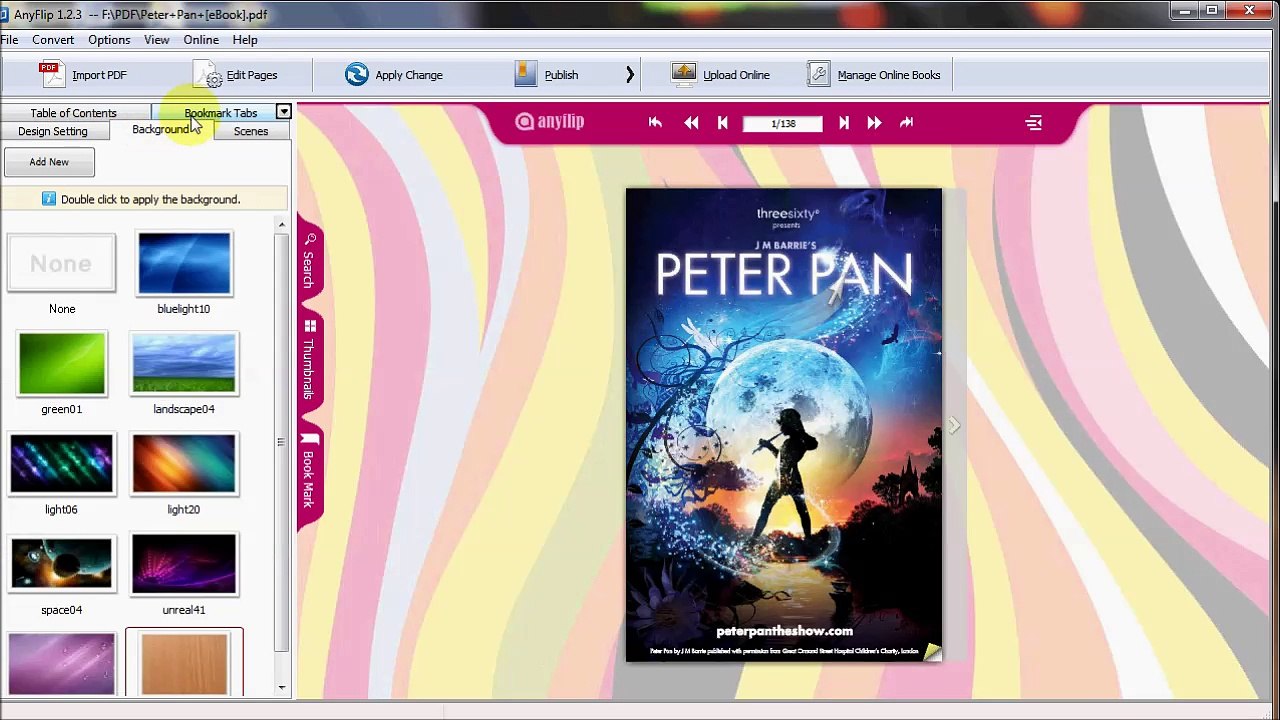Click the Apply Change button label

tap(409, 75)
